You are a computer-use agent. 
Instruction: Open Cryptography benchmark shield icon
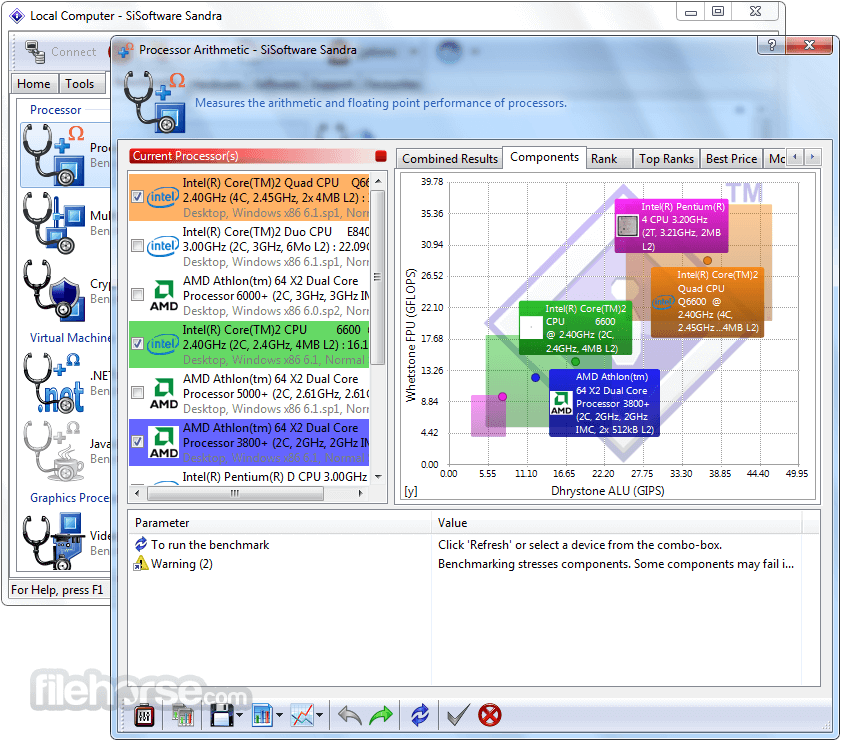(54, 291)
